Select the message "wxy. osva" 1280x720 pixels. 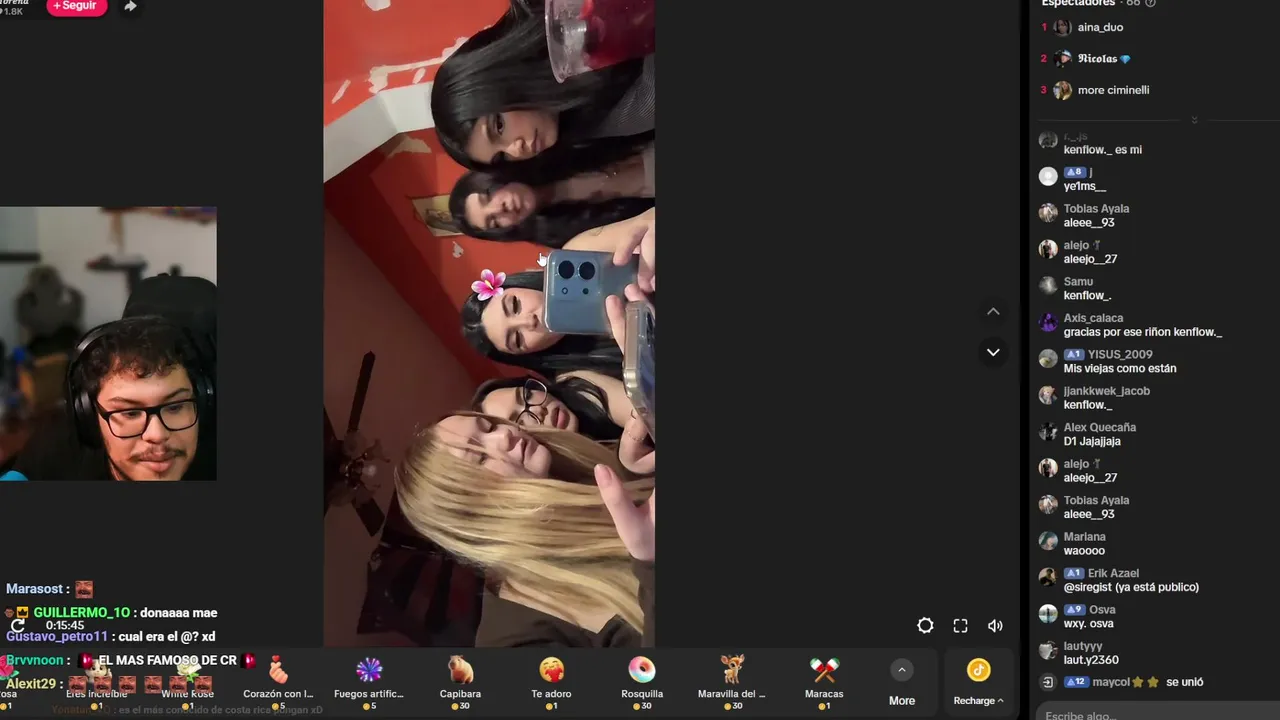pyautogui.click(x=1089, y=624)
